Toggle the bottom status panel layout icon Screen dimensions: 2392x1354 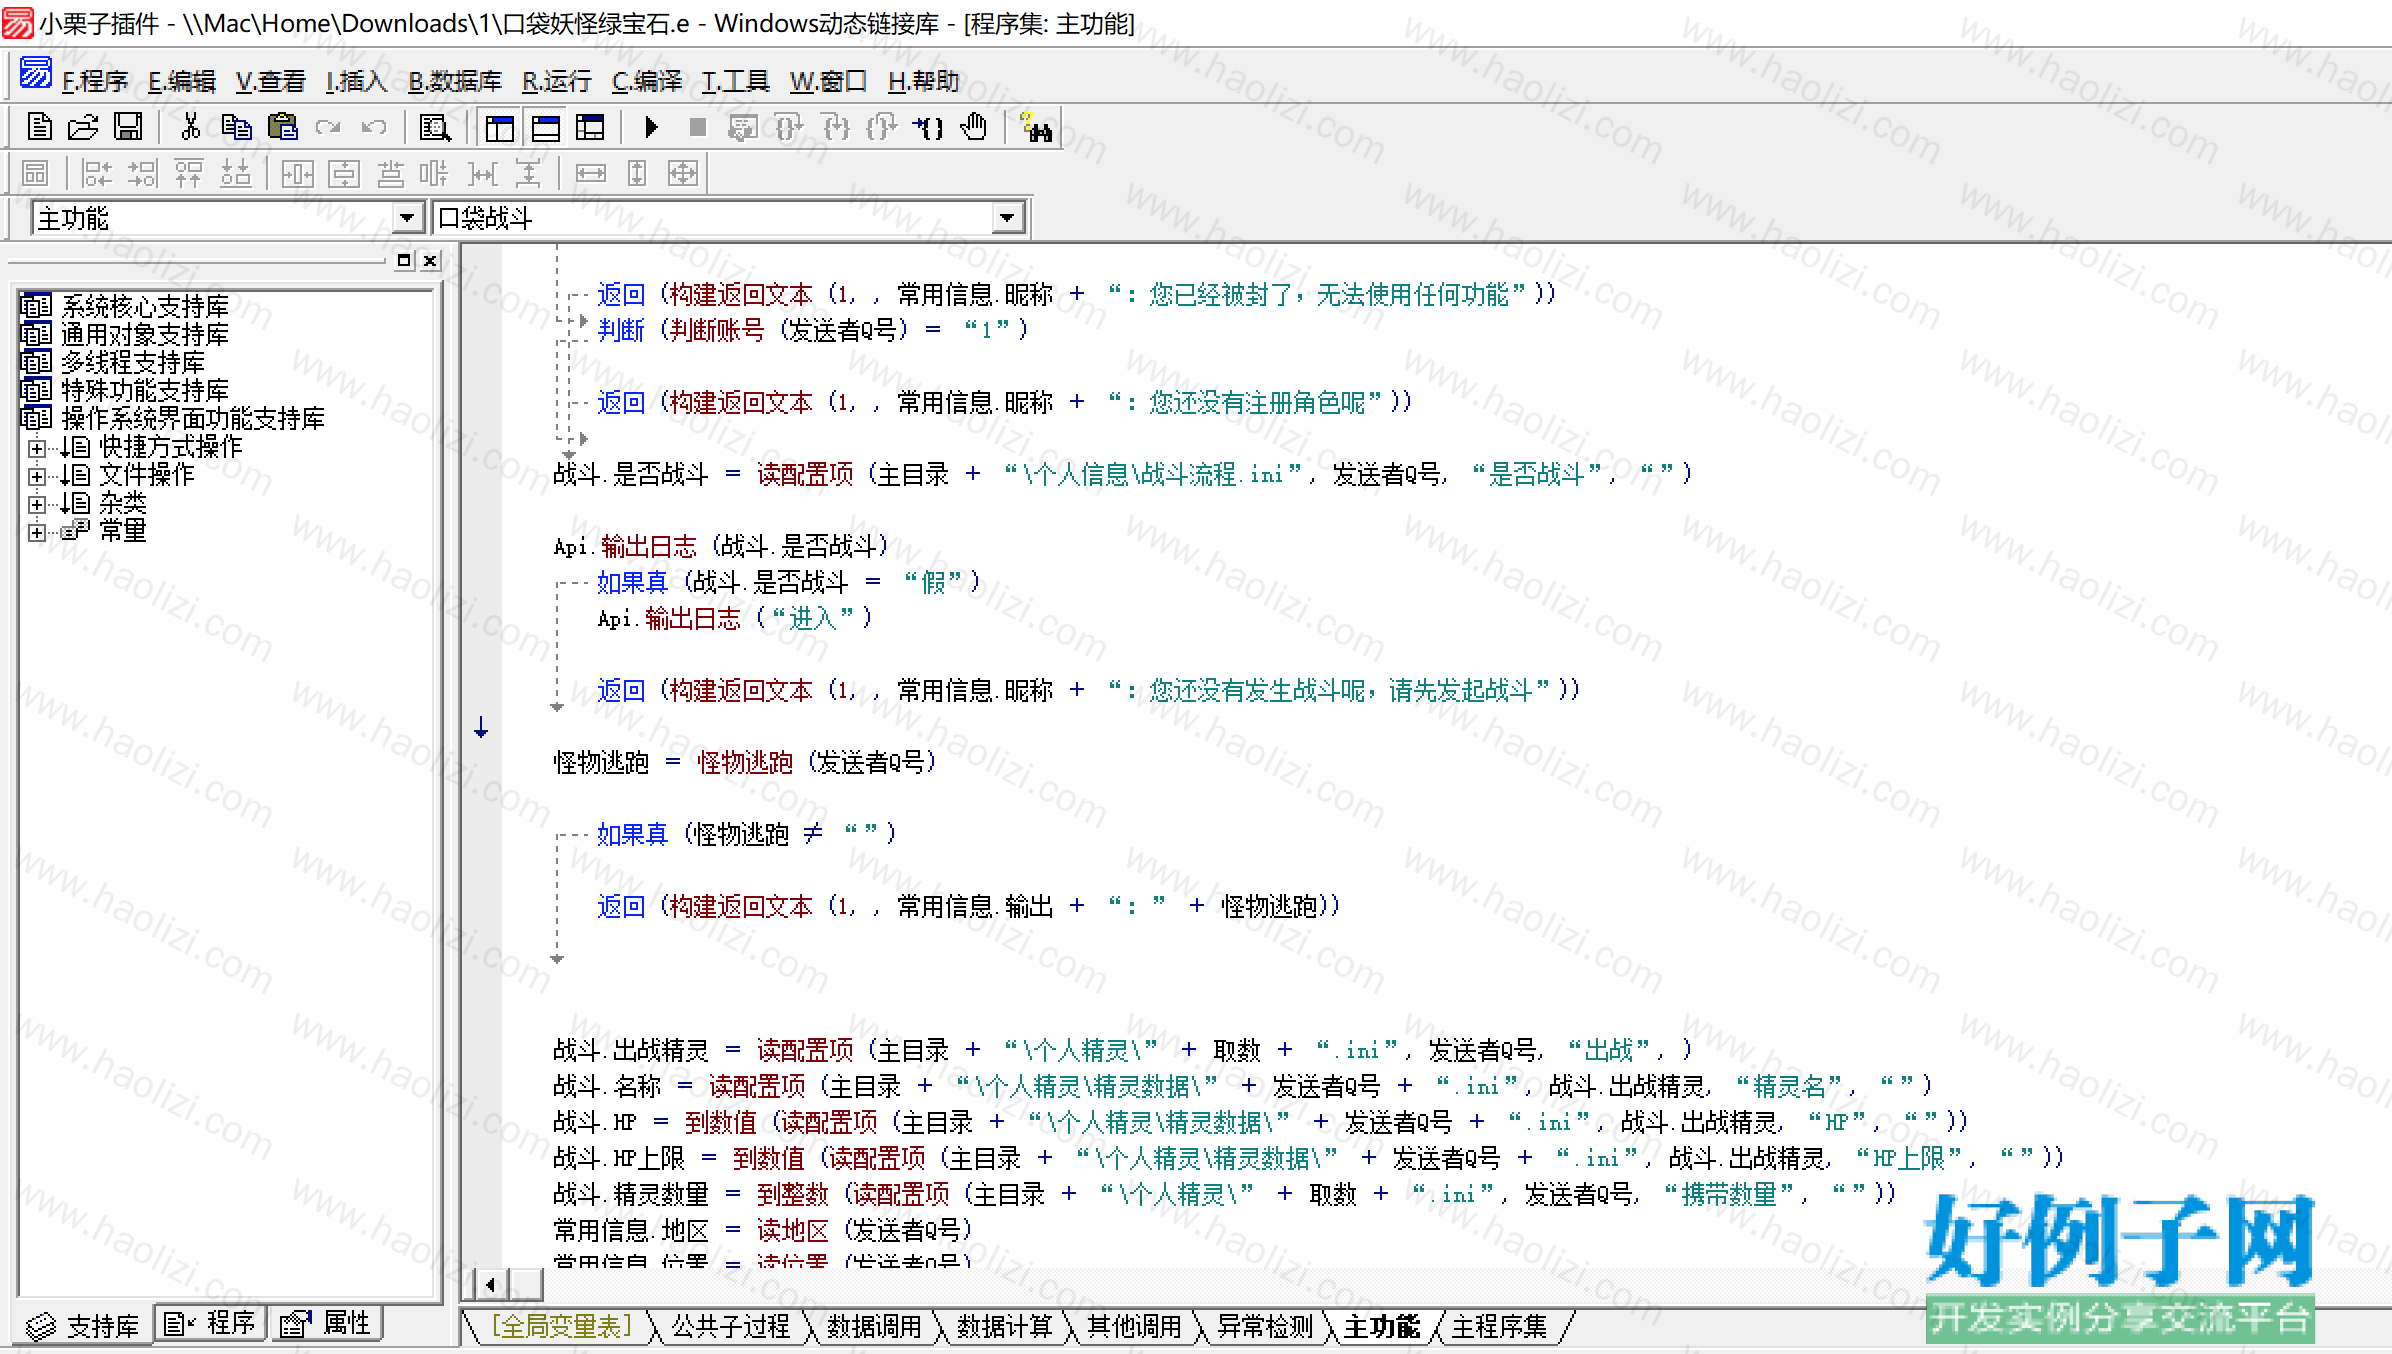click(545, 127)
